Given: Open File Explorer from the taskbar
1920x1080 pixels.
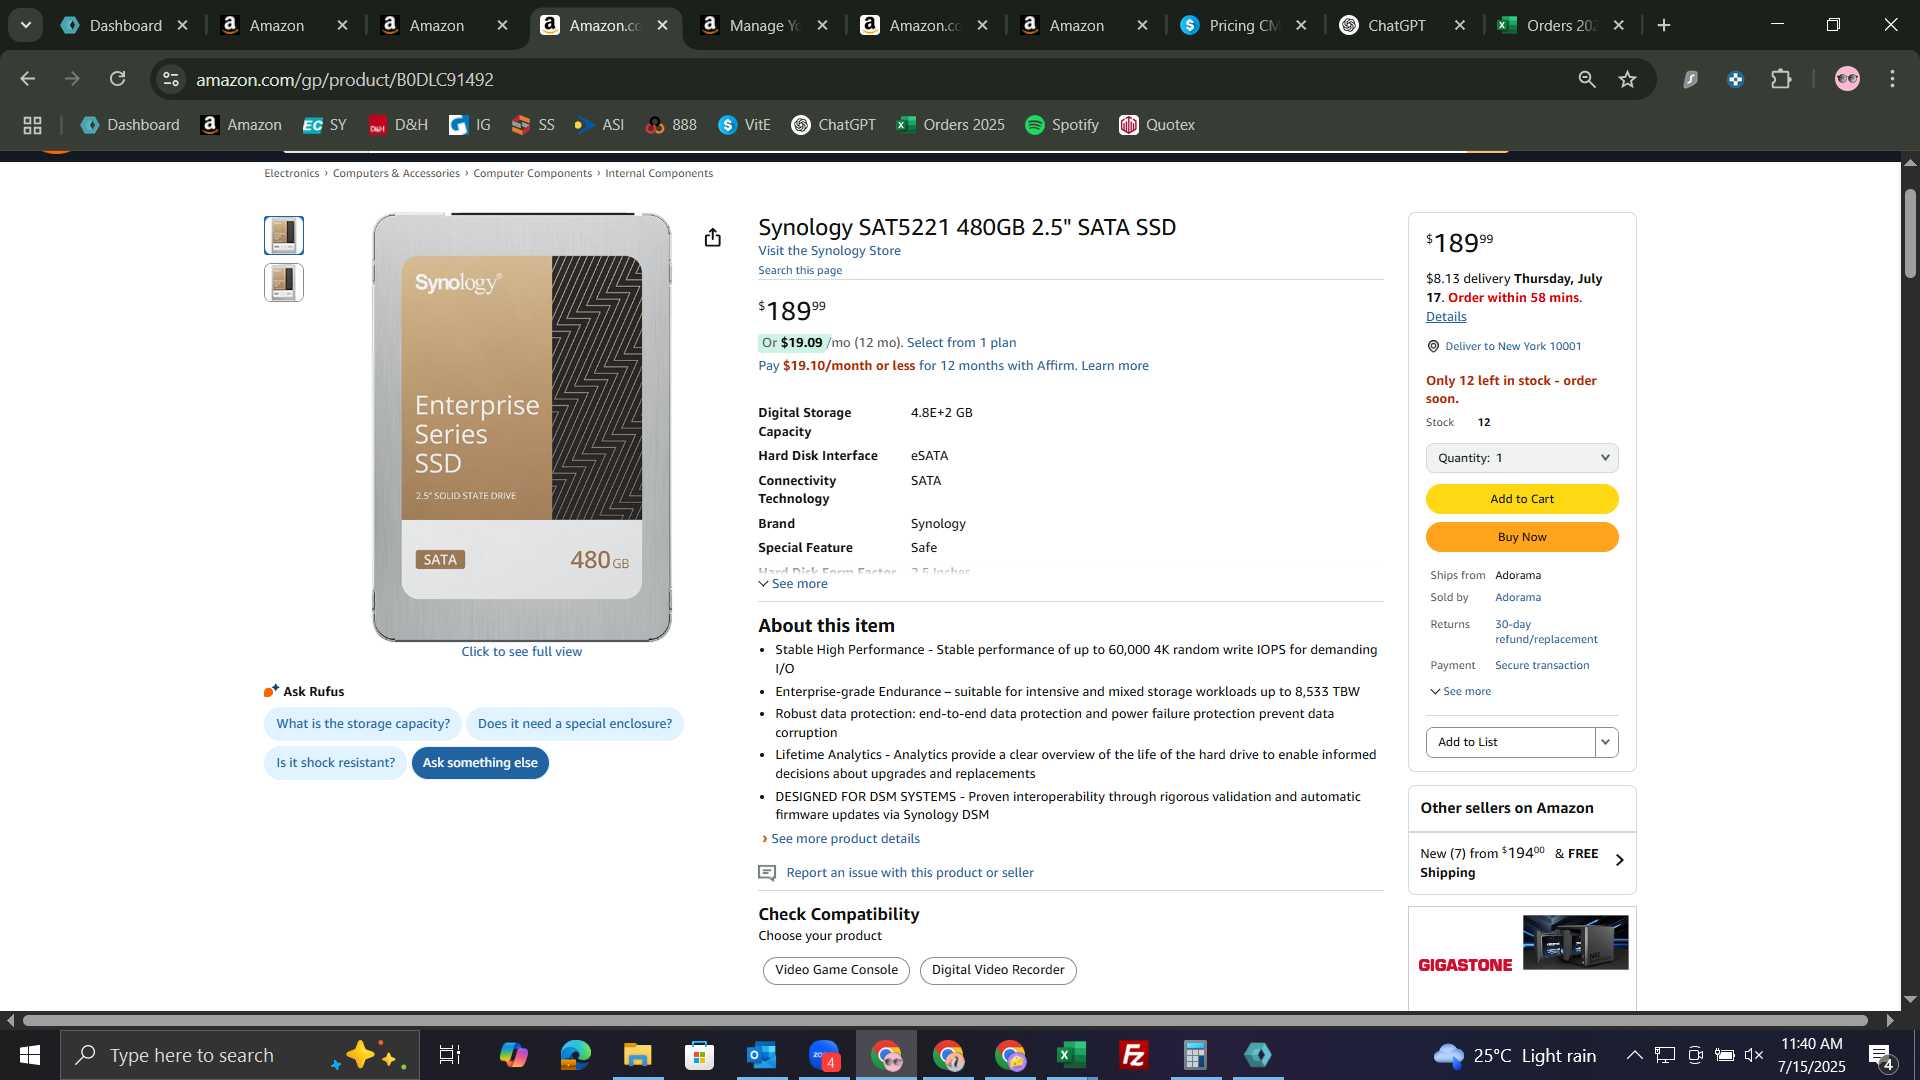Looking at the screenshot, I should [x=638, y=1055].
